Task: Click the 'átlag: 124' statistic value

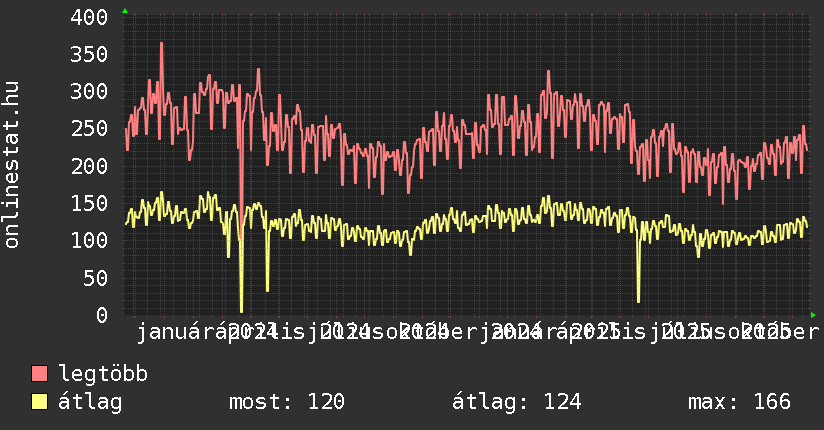Action: [517, 403]
